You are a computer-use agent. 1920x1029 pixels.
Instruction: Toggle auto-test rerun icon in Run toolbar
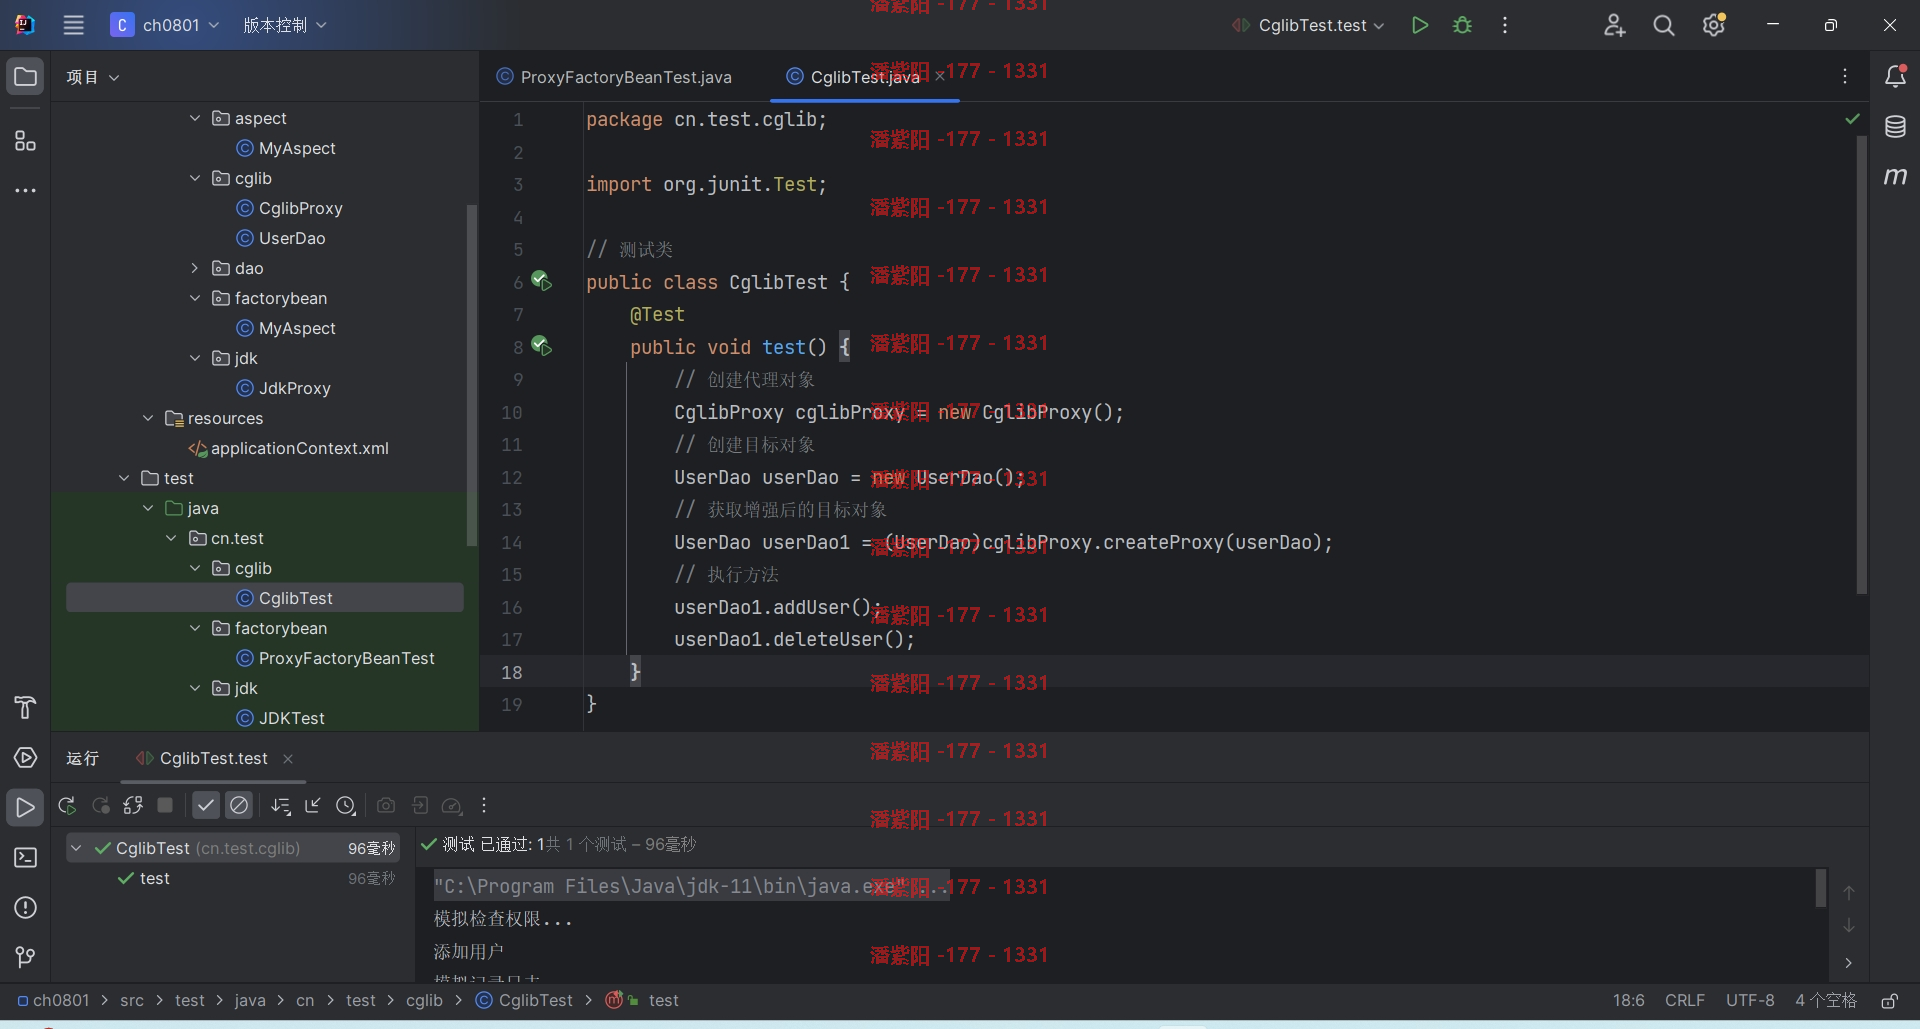[133, 805]
